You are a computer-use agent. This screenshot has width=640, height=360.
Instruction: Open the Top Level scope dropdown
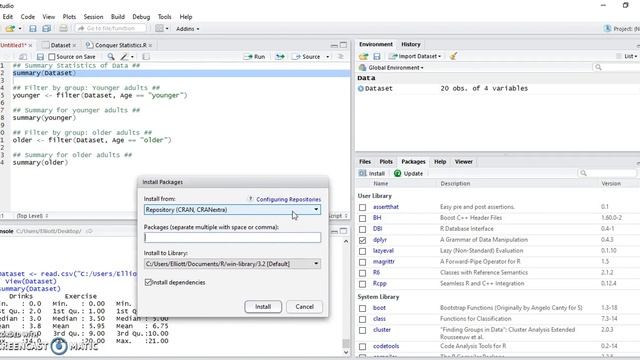(x=32, y=216)
